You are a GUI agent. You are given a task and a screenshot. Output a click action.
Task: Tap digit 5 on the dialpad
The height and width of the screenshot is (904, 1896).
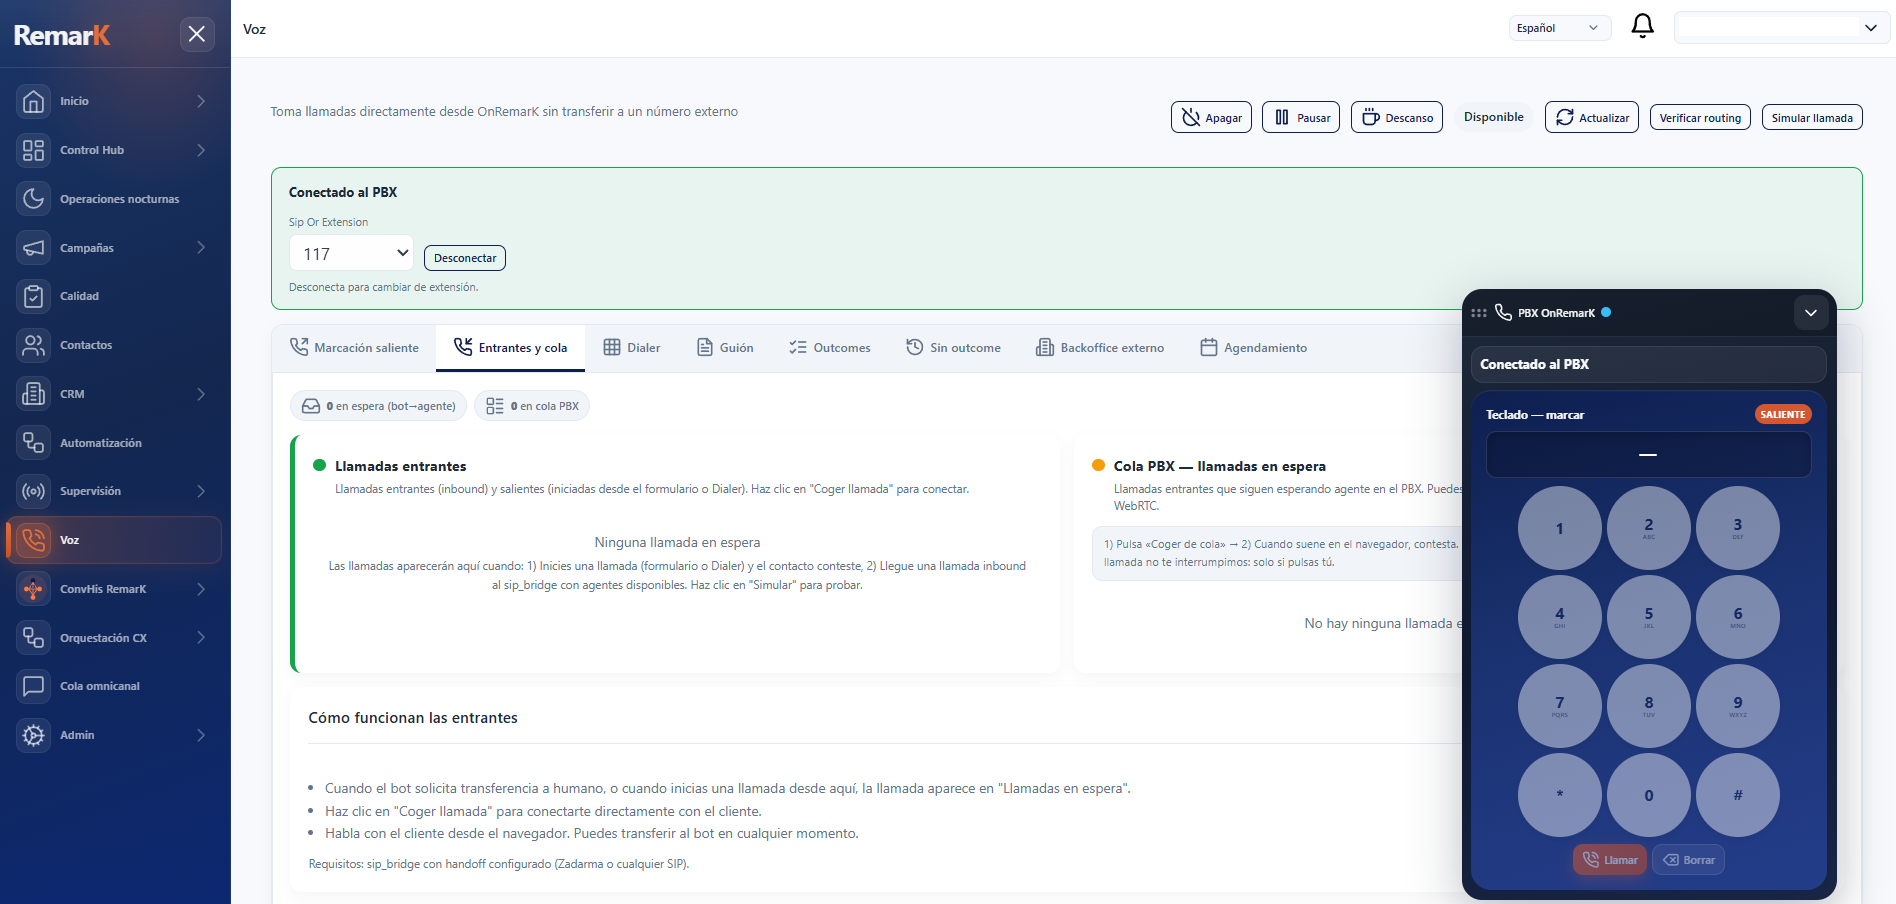tap(1649, 617)
